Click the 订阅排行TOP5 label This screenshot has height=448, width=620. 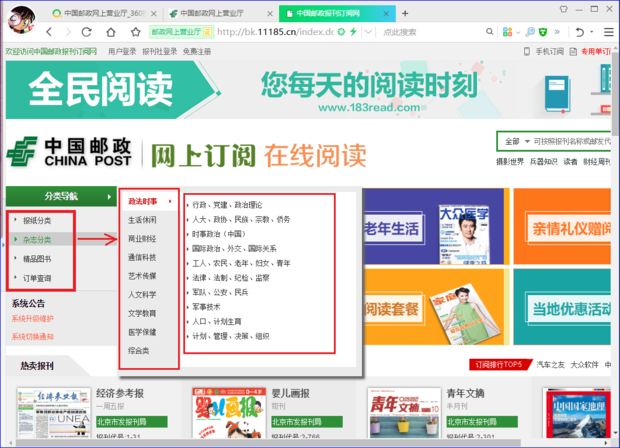coord(499,365)
